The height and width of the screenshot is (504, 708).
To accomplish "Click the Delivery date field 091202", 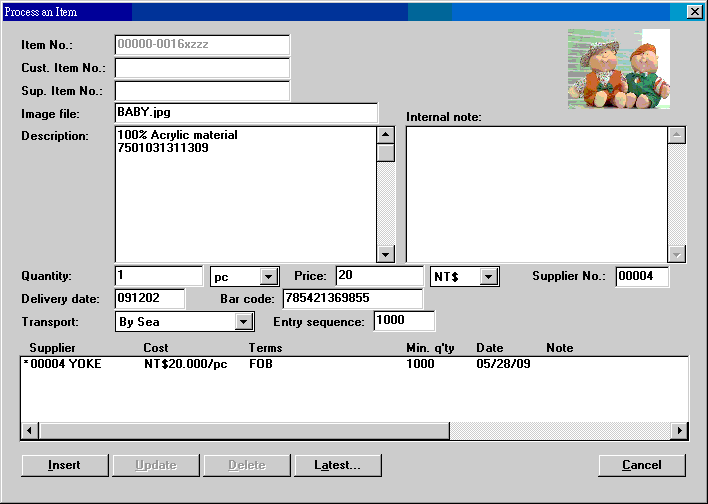I will (150, 299).
